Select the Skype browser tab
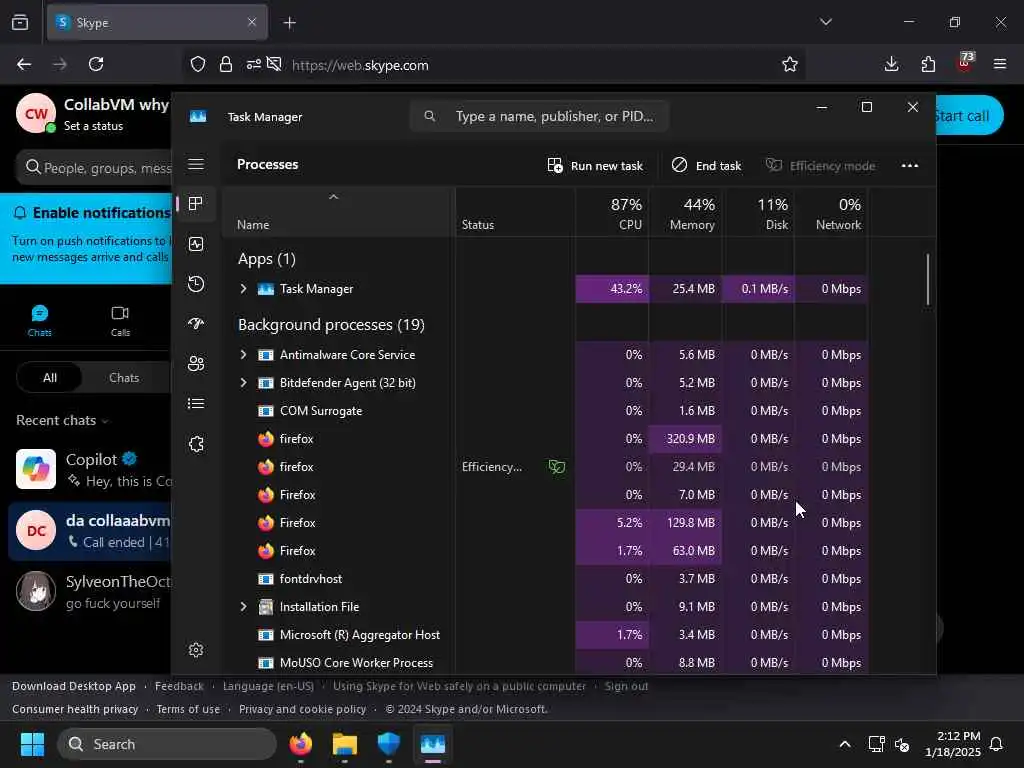Viewport: 1024px width, 768px height. coord(157,23)
